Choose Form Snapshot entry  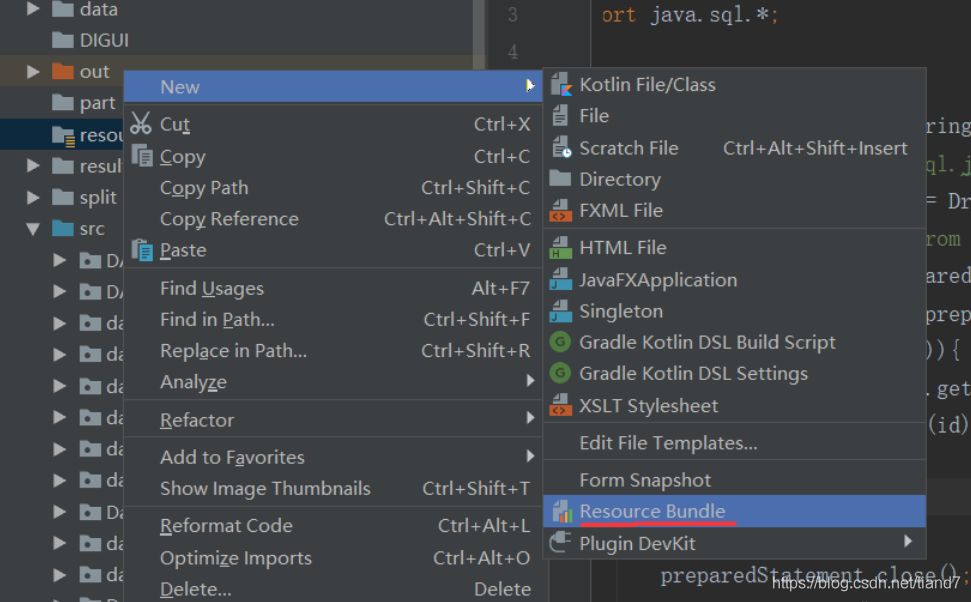(x=734, y=480)
